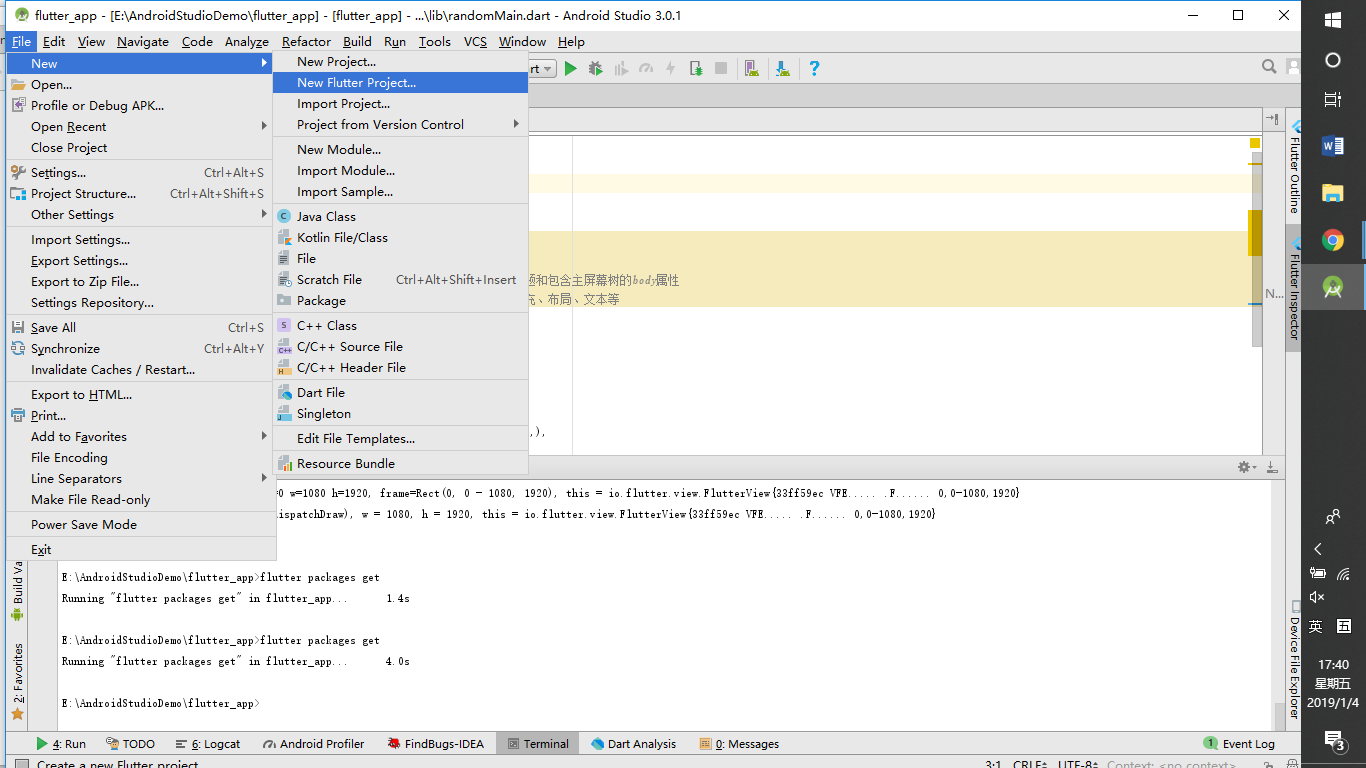Viewport: 1366px width, 768px height.
Task: Open the FindBugs-IDEA tool tab
Action: tap(436, 743)
